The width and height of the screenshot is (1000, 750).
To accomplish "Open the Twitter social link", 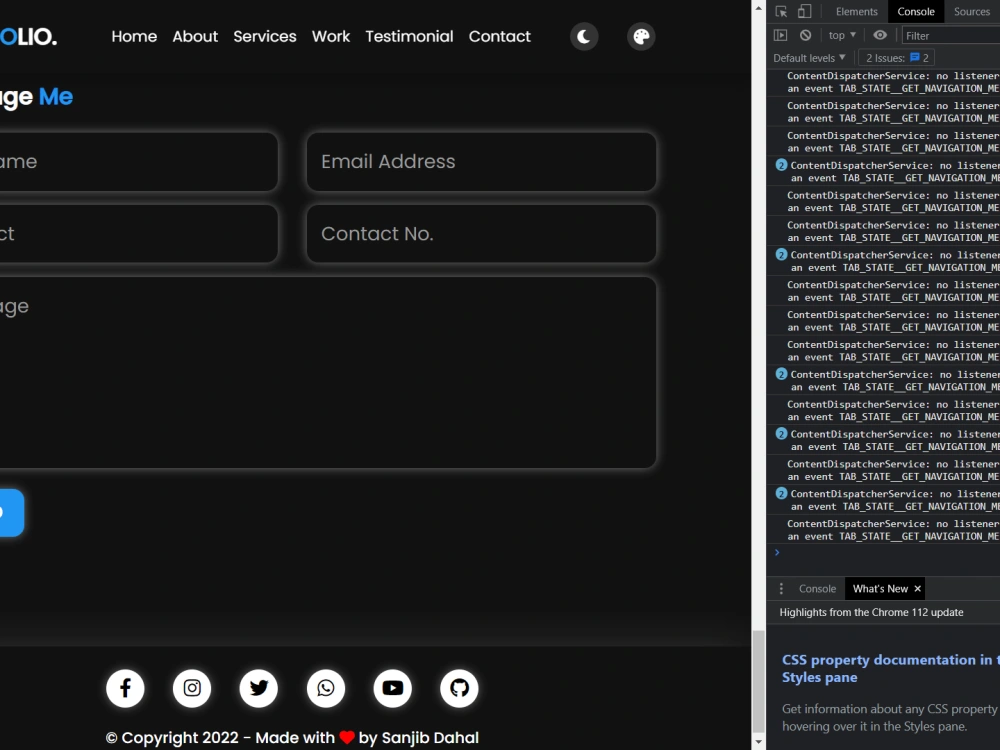I will tap(259, 688).
